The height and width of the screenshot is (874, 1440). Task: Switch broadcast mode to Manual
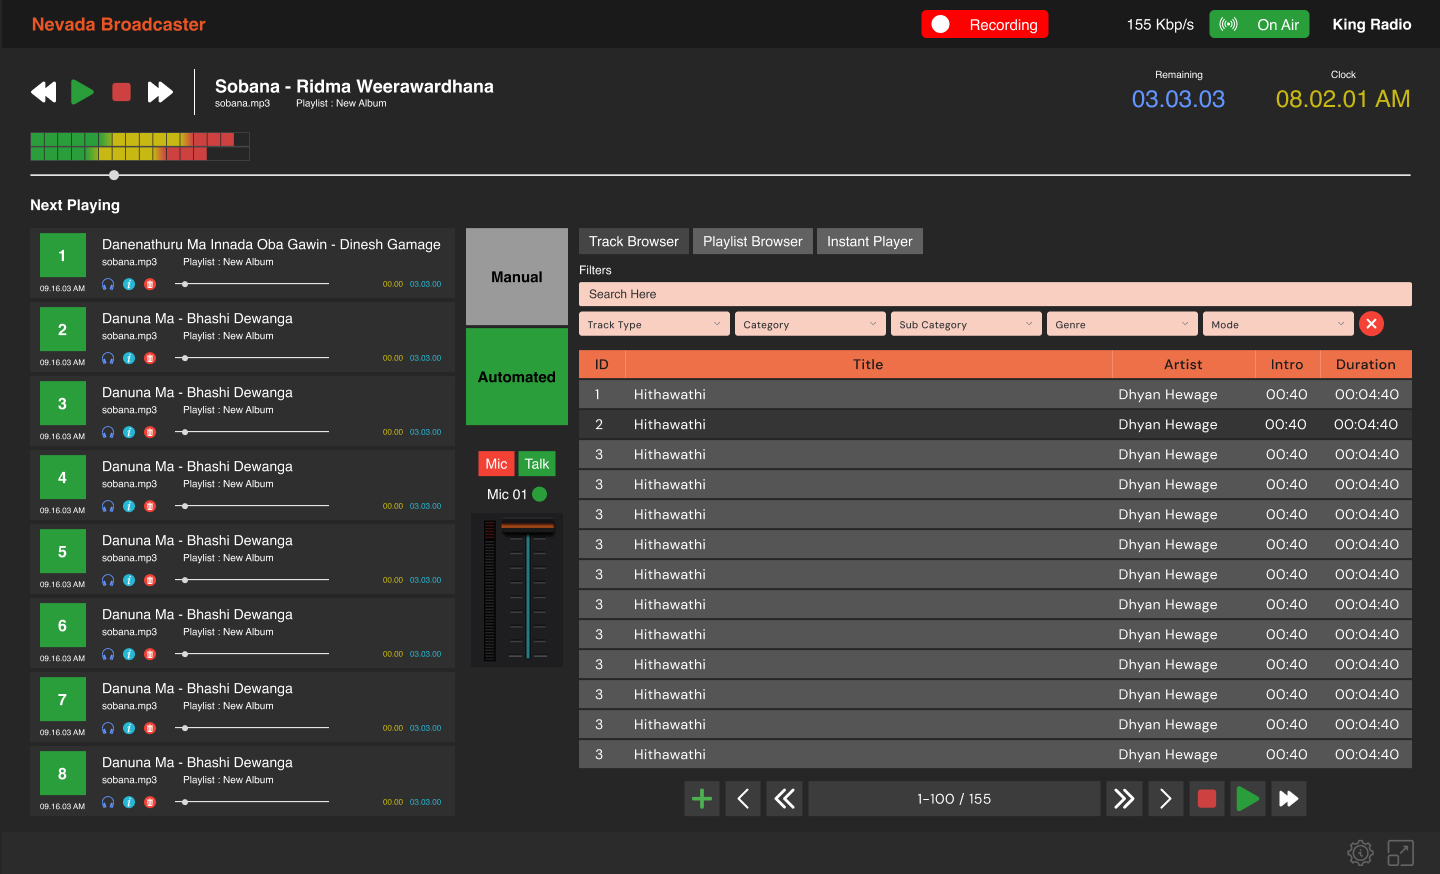tap(516, 277)
